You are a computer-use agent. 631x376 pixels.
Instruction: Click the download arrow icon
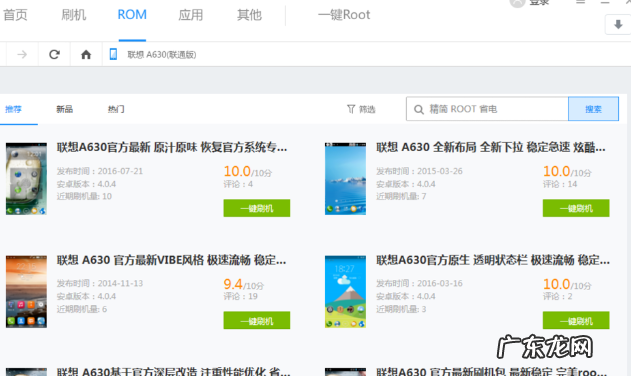coord(619,25)
